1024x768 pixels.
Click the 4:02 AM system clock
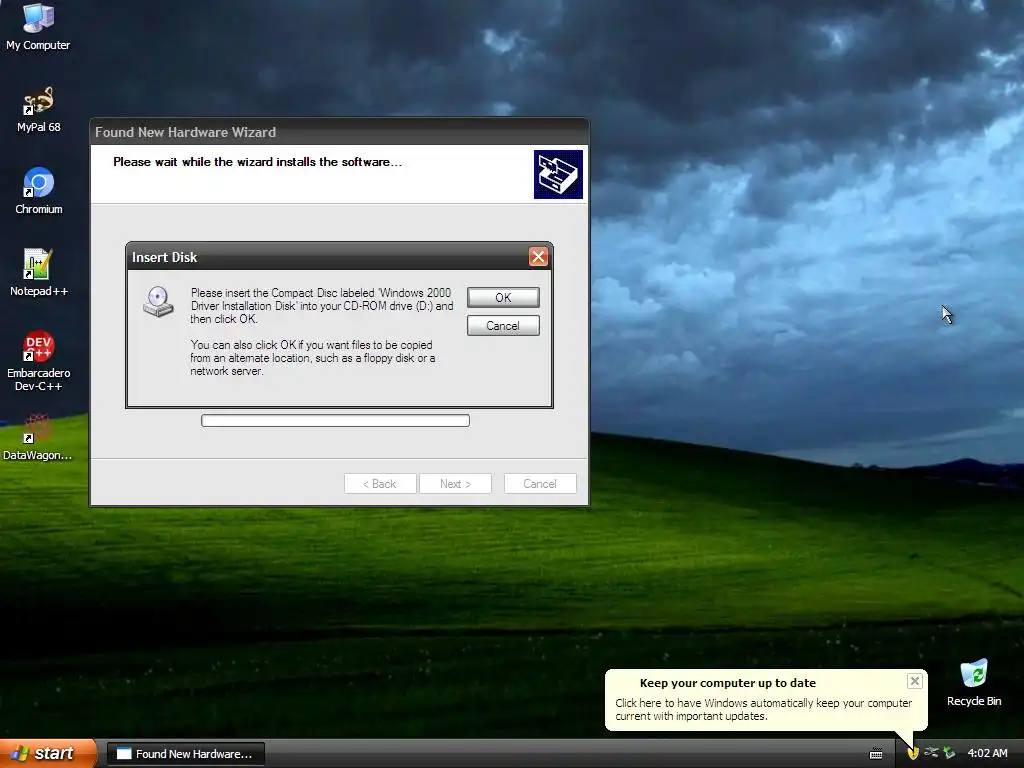click(x=987, y=753)
